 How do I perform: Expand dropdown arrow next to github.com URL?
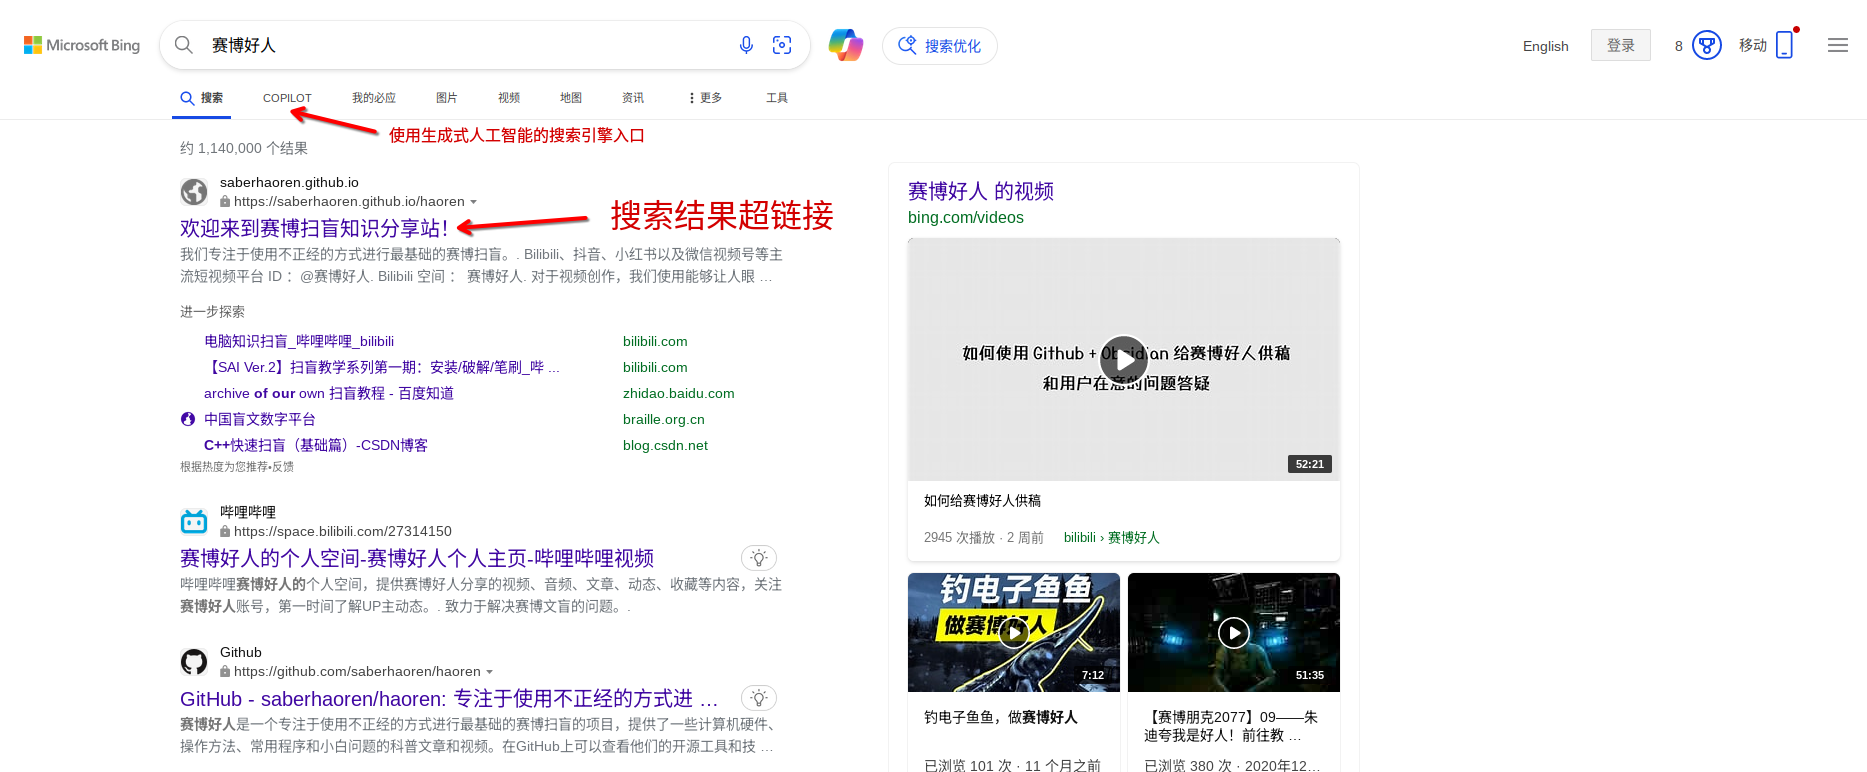point(490,672)
